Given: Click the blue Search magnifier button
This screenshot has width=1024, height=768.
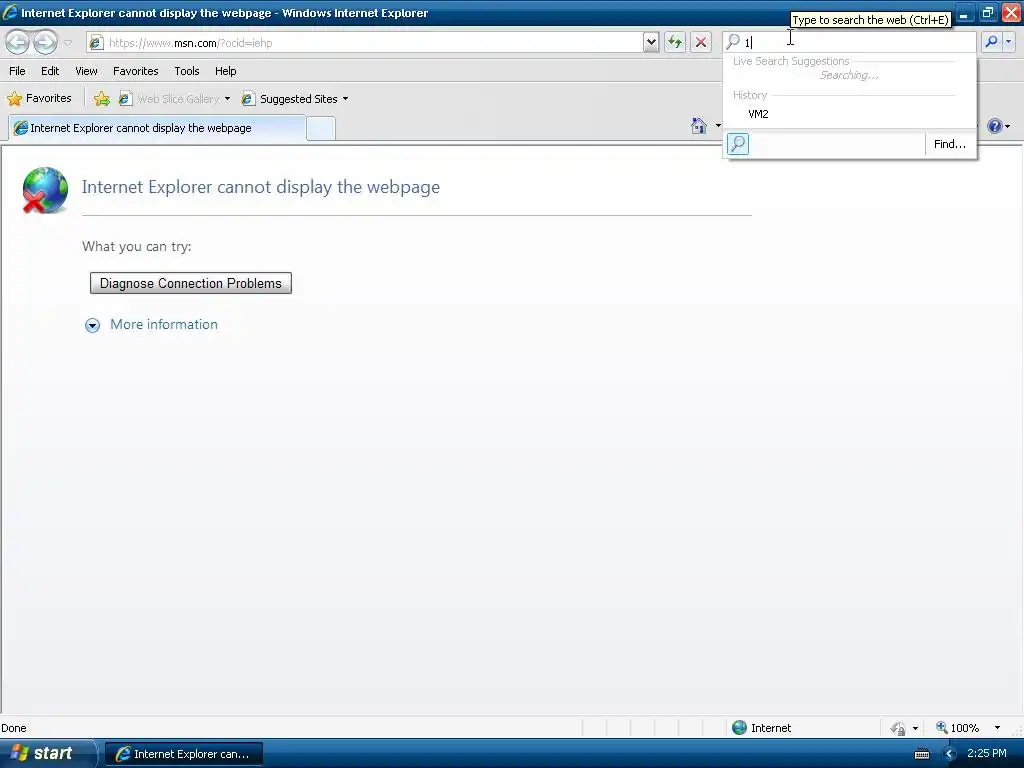Looking at the screenshot, I should pyautogui.click(x=991, y=42).
